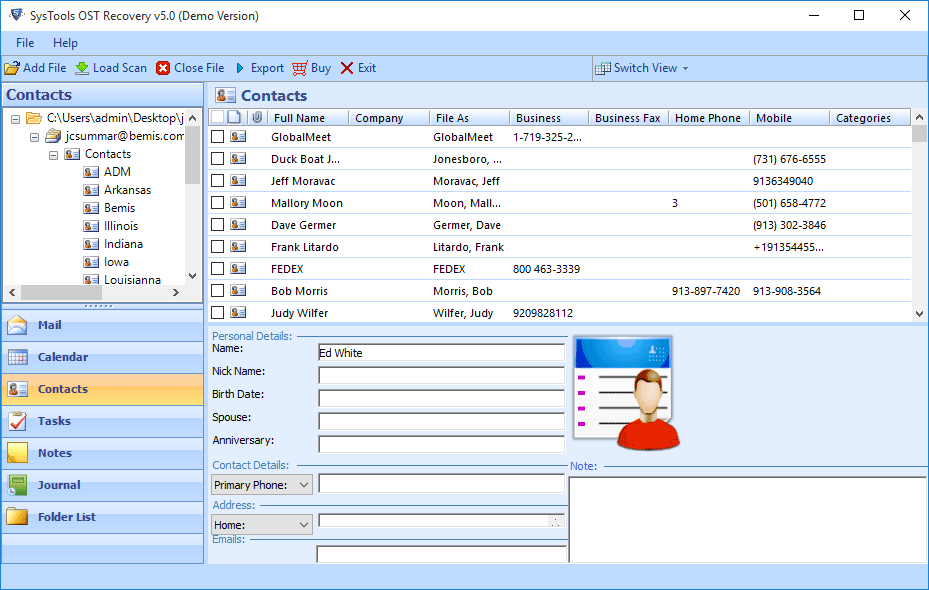
Task: Click the SysTools app logo in title bar
Action: tap(16, 15)
